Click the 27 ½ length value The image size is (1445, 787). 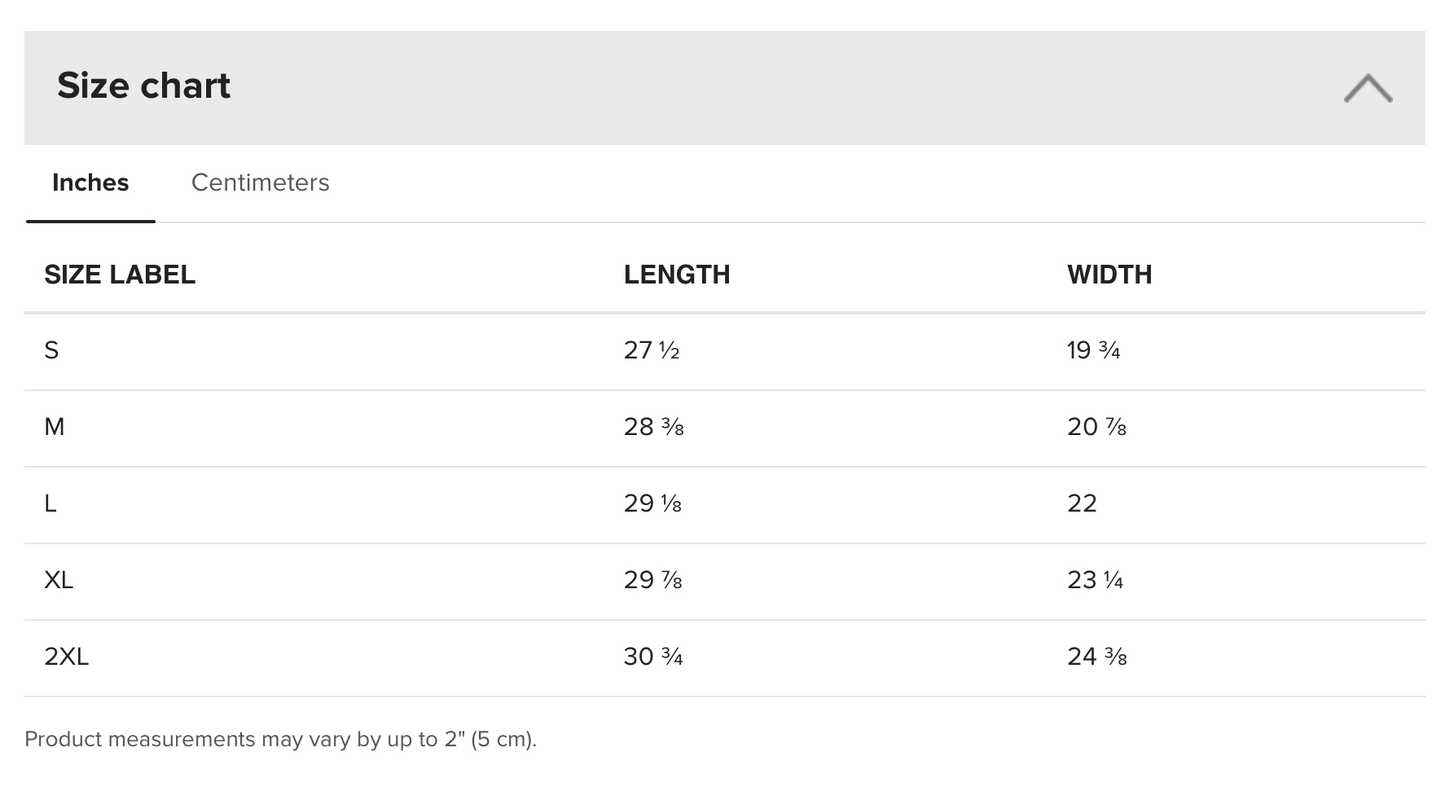(651, 351)
